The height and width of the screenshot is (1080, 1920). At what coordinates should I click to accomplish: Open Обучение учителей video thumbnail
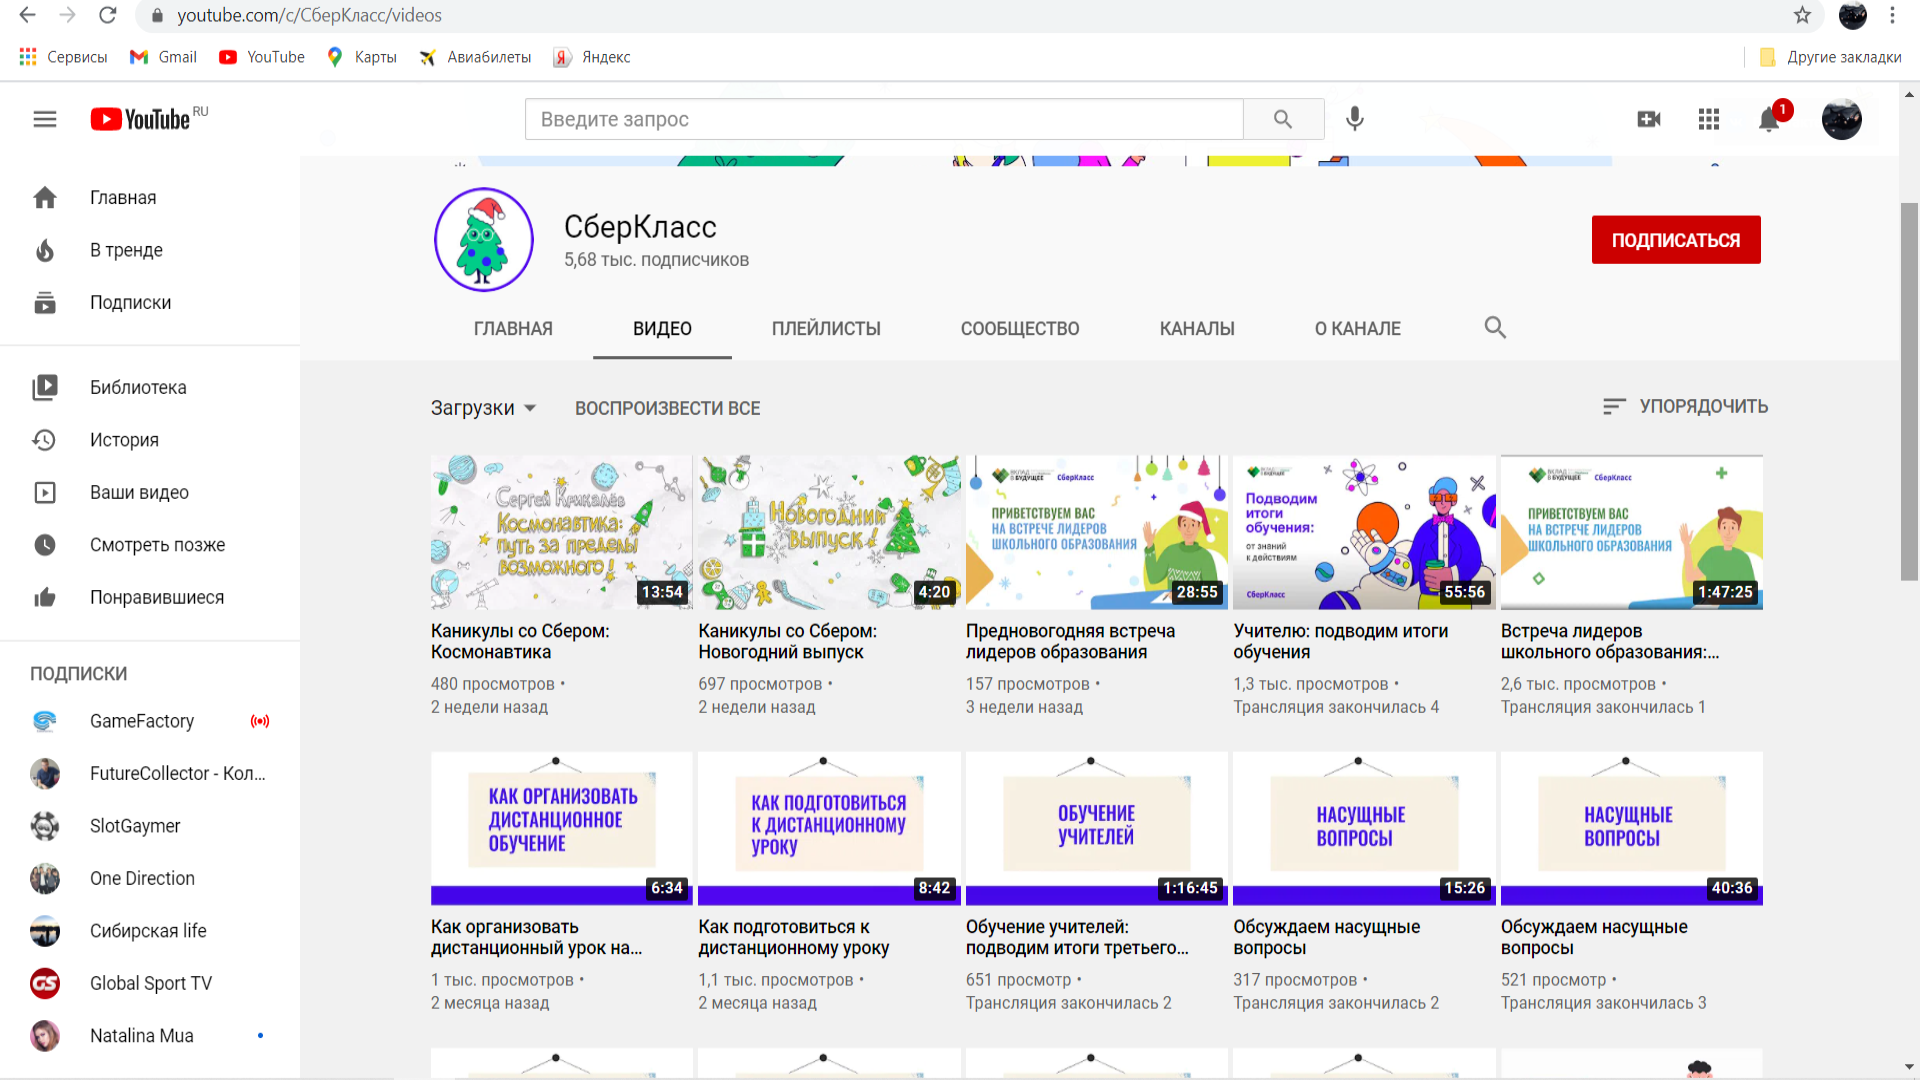(x=1096, y=828)
